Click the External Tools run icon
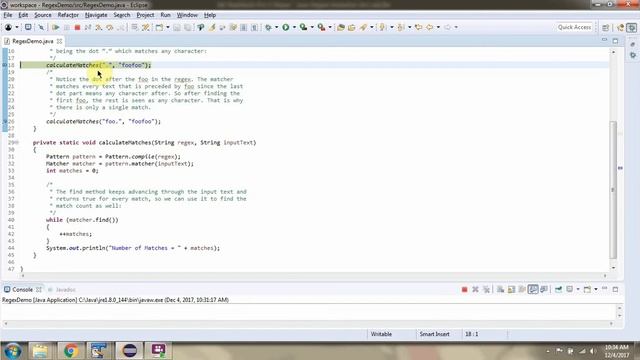The image size is (640, 360). 322,27
